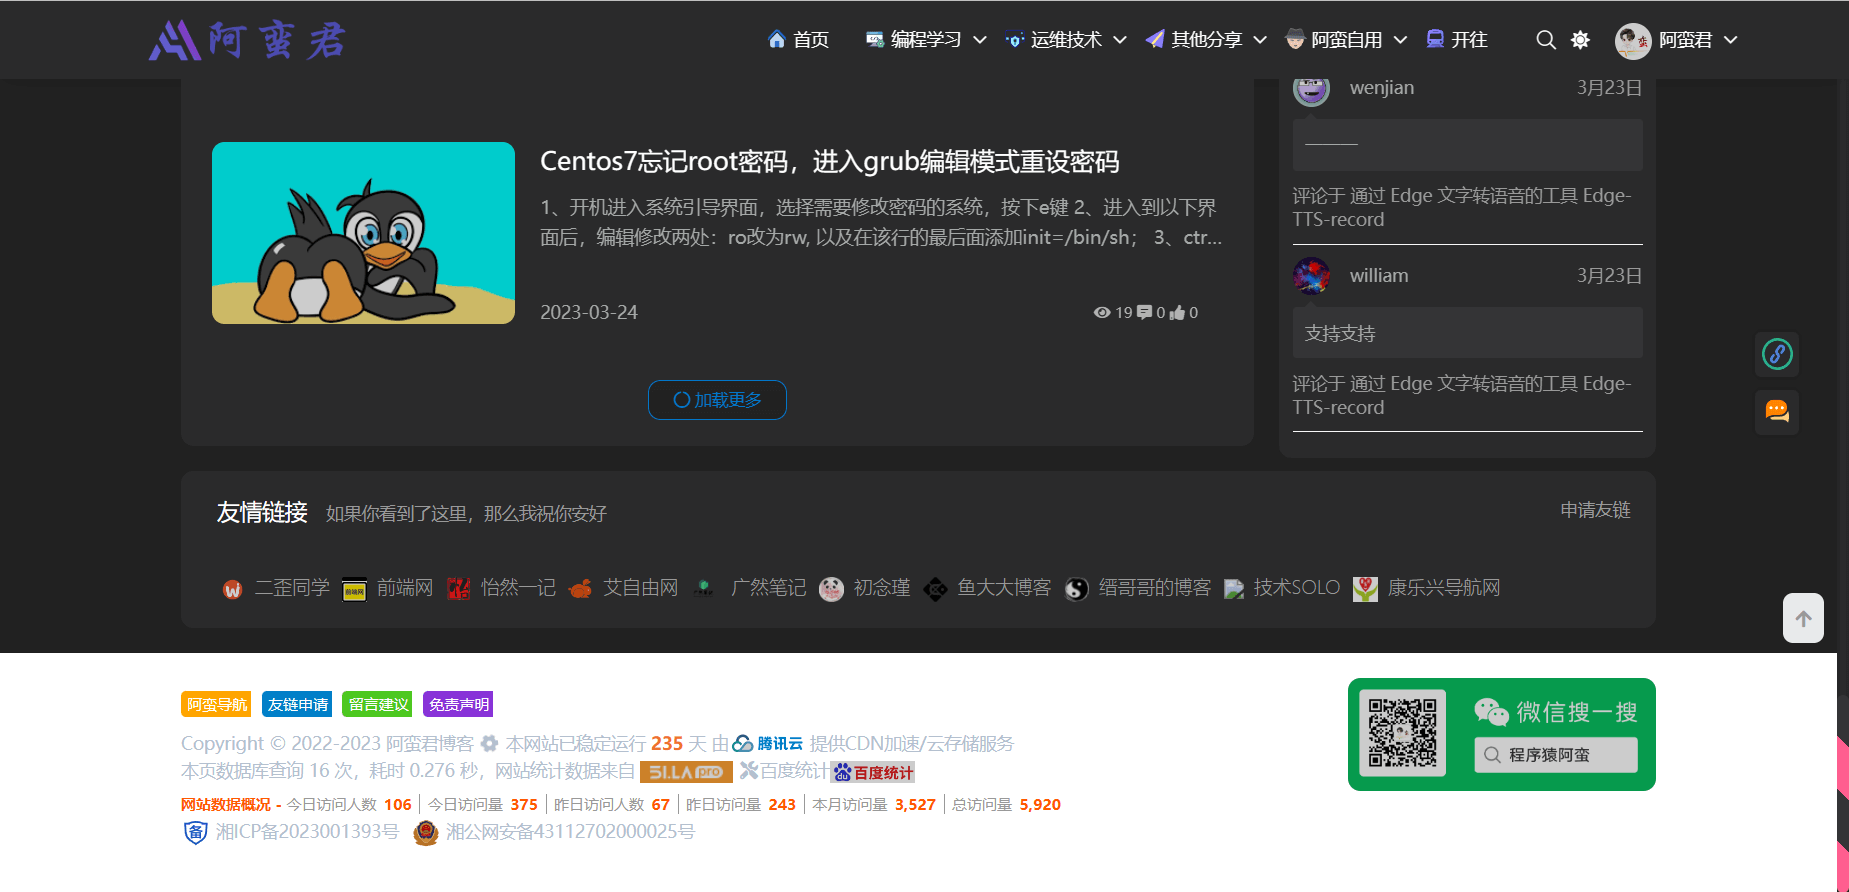The image size is (1849, 892).
Task: Open friend link 前端网
Action: point(405,588)
